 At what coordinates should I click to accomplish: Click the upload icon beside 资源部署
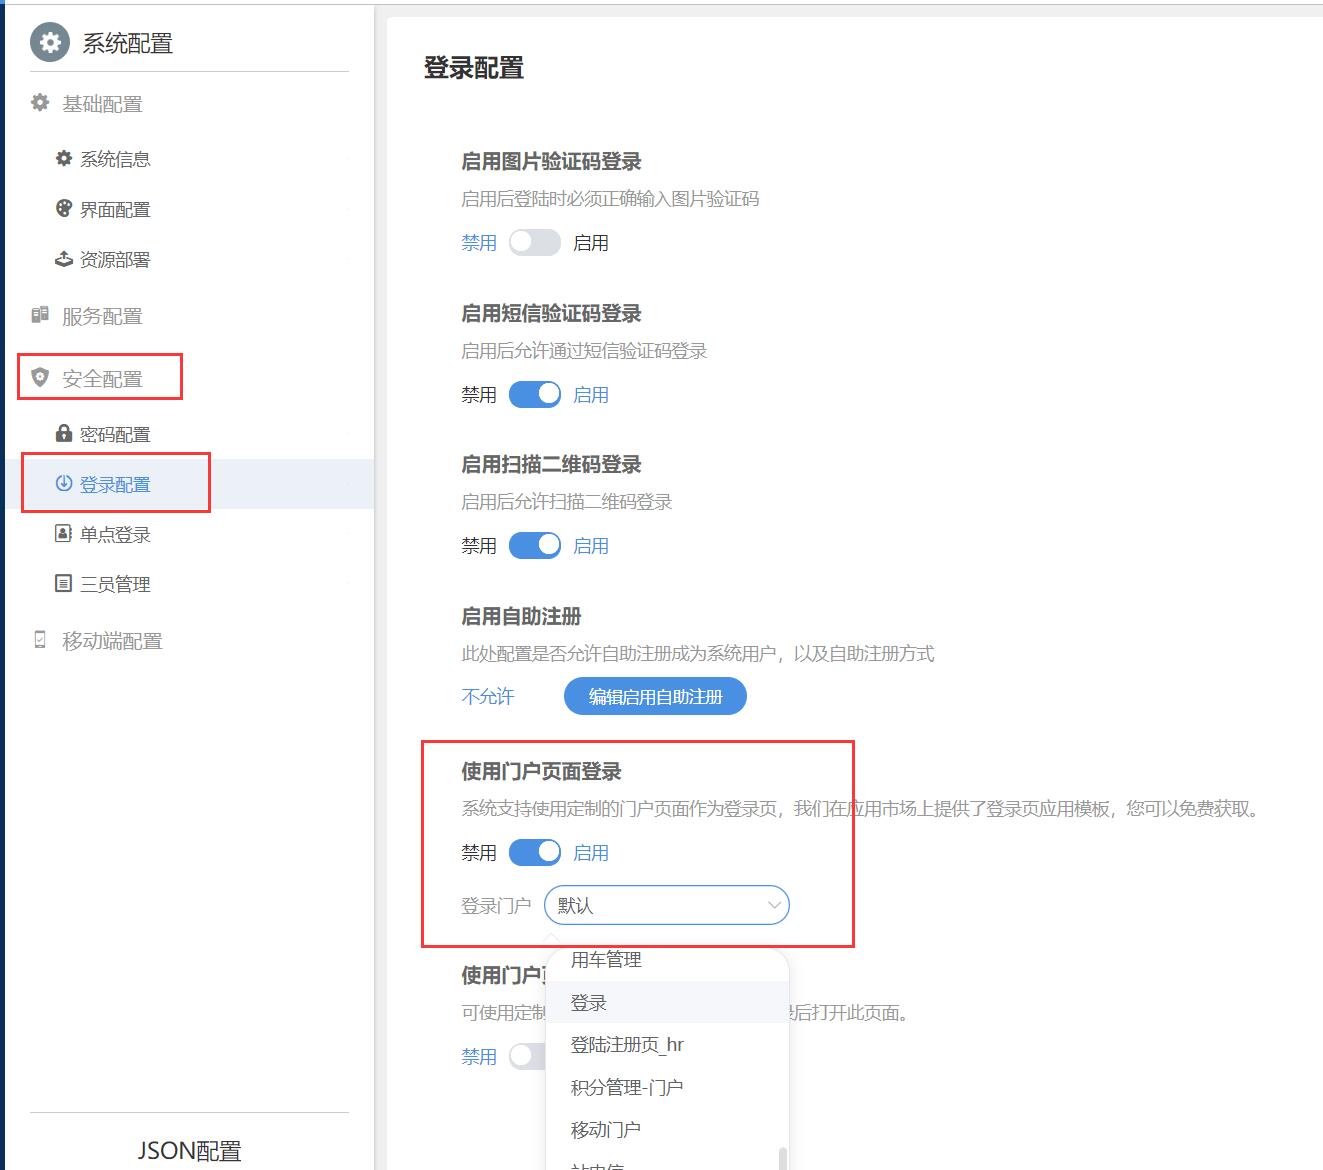[63, 259]
